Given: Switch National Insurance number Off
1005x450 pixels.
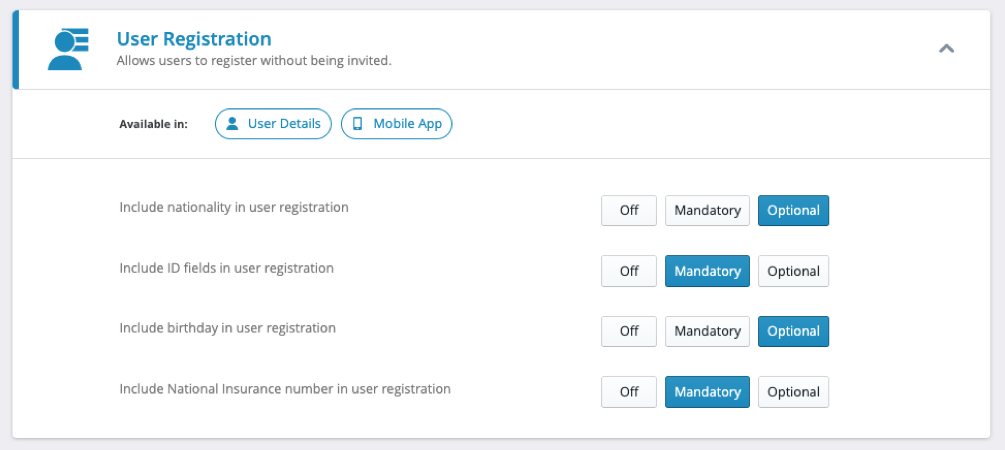Looking at the screenshot, I should click(x=629, y=392).
